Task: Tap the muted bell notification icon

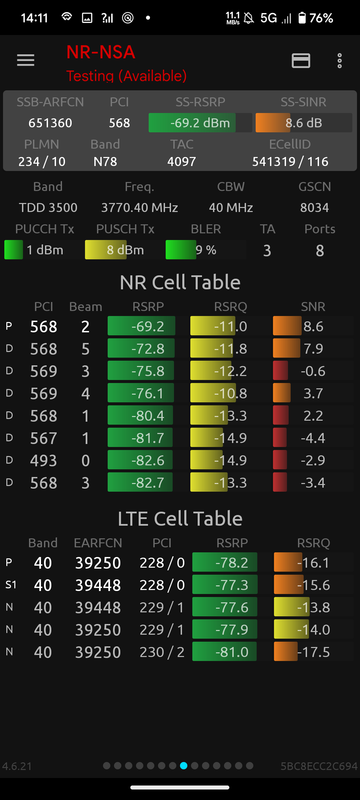Action: click(x=249, y=18)
